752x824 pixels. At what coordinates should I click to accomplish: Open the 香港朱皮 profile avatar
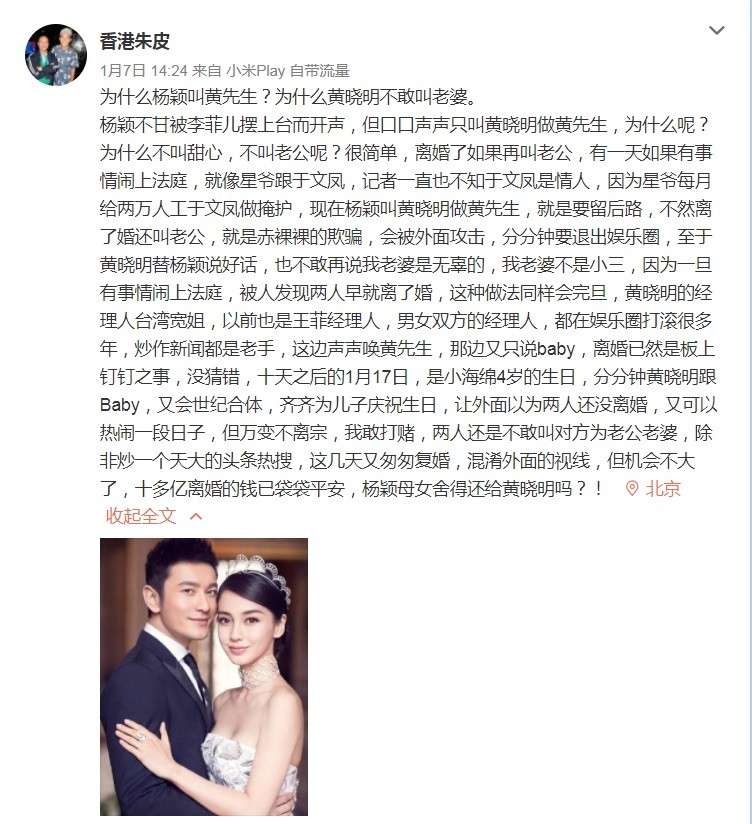(x=56, y=55)
